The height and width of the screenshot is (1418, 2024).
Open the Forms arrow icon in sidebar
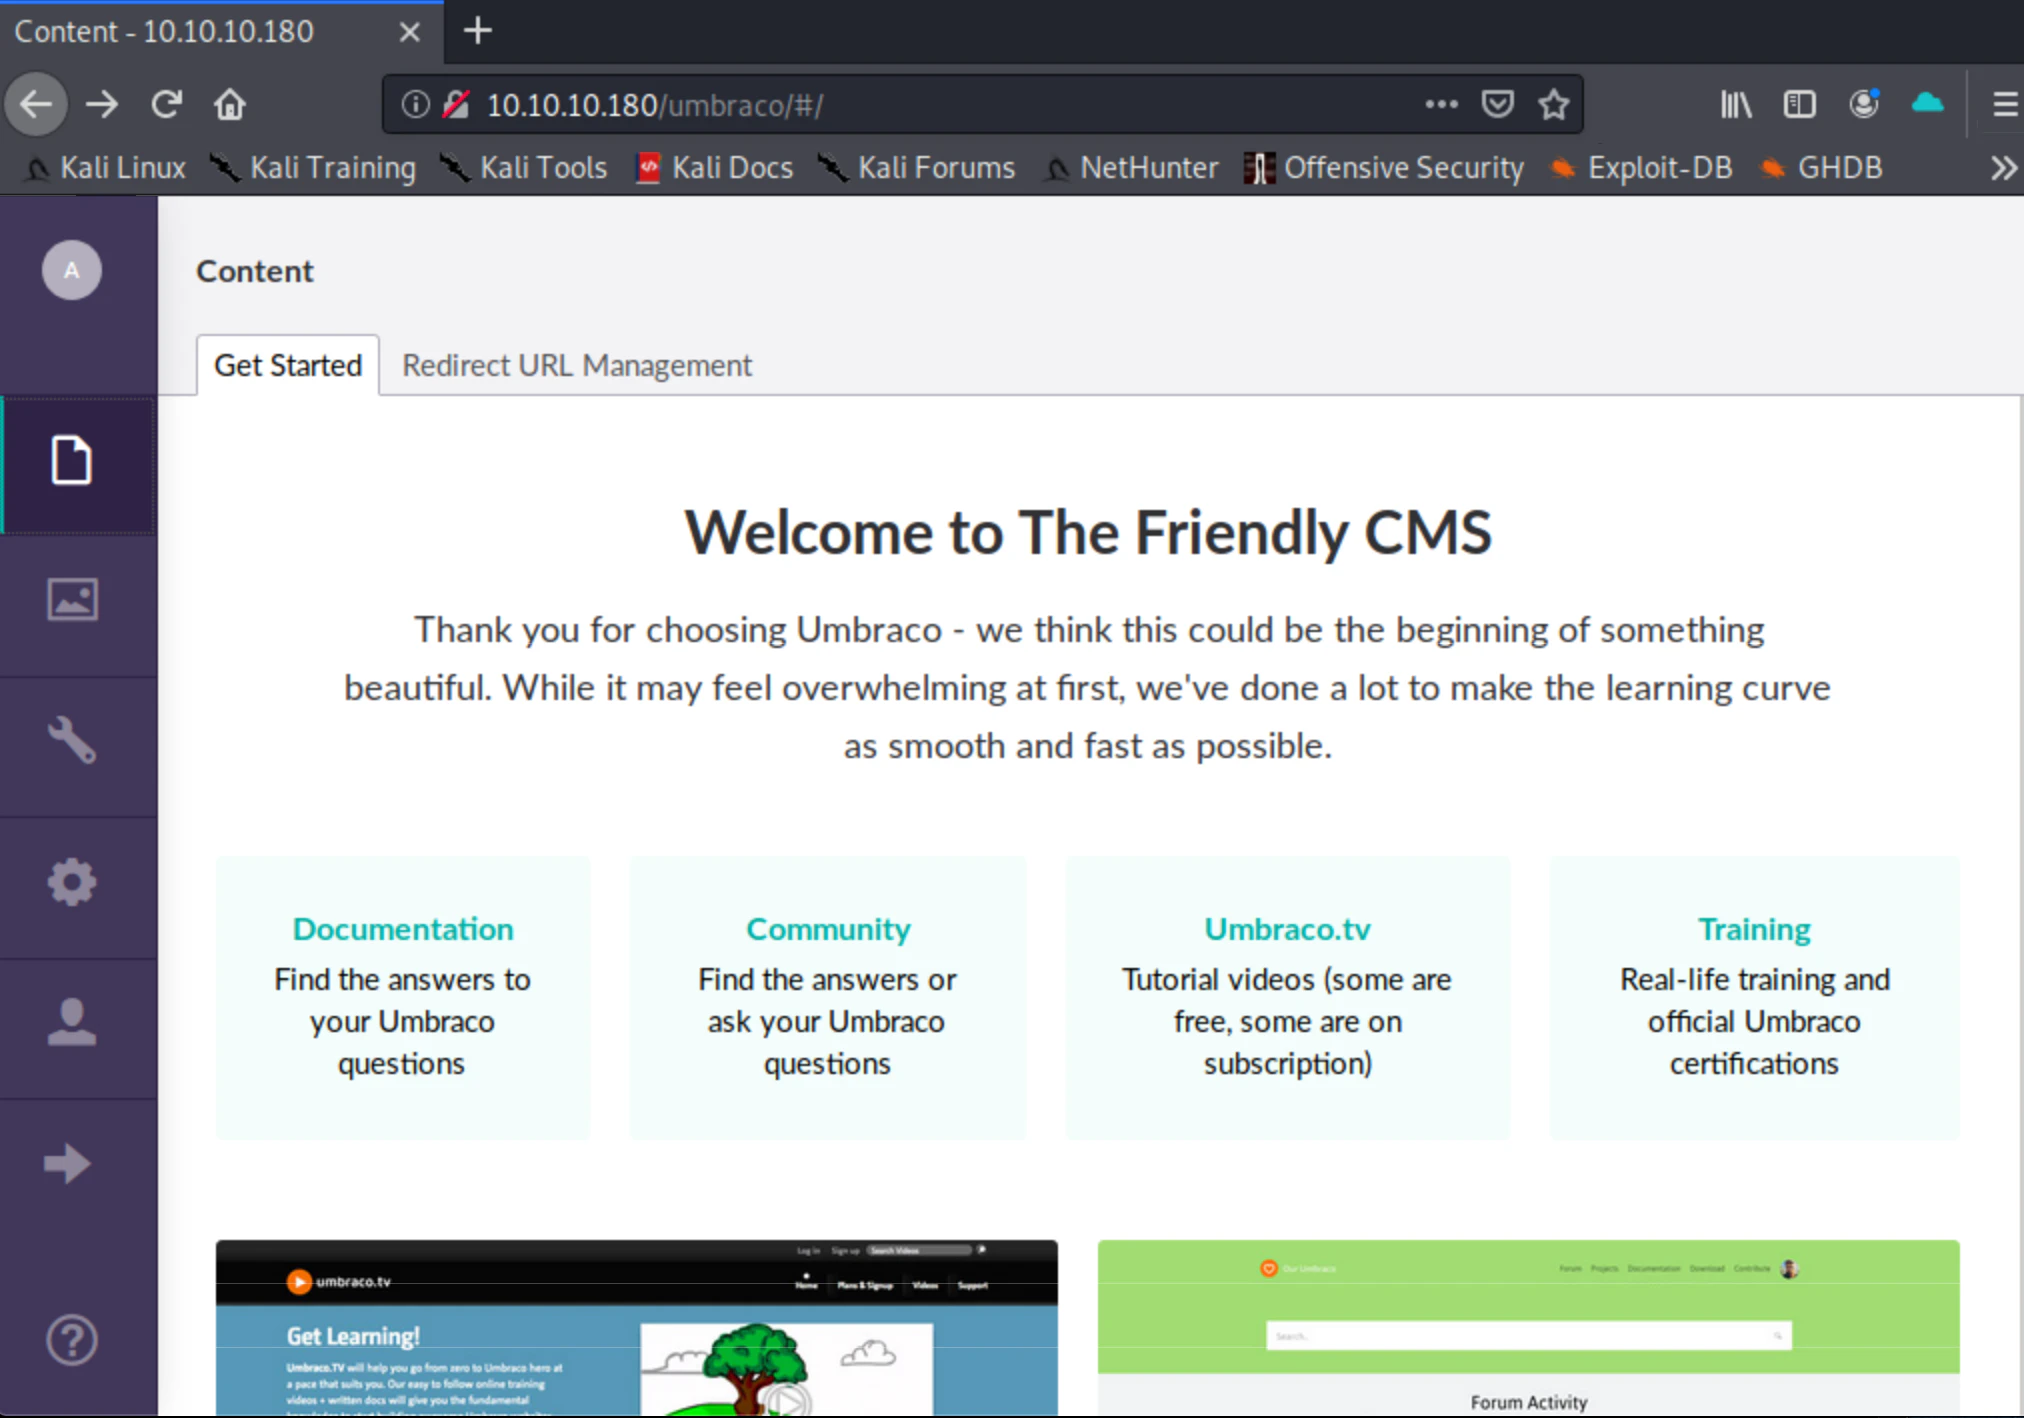(x=68, y=1163)
